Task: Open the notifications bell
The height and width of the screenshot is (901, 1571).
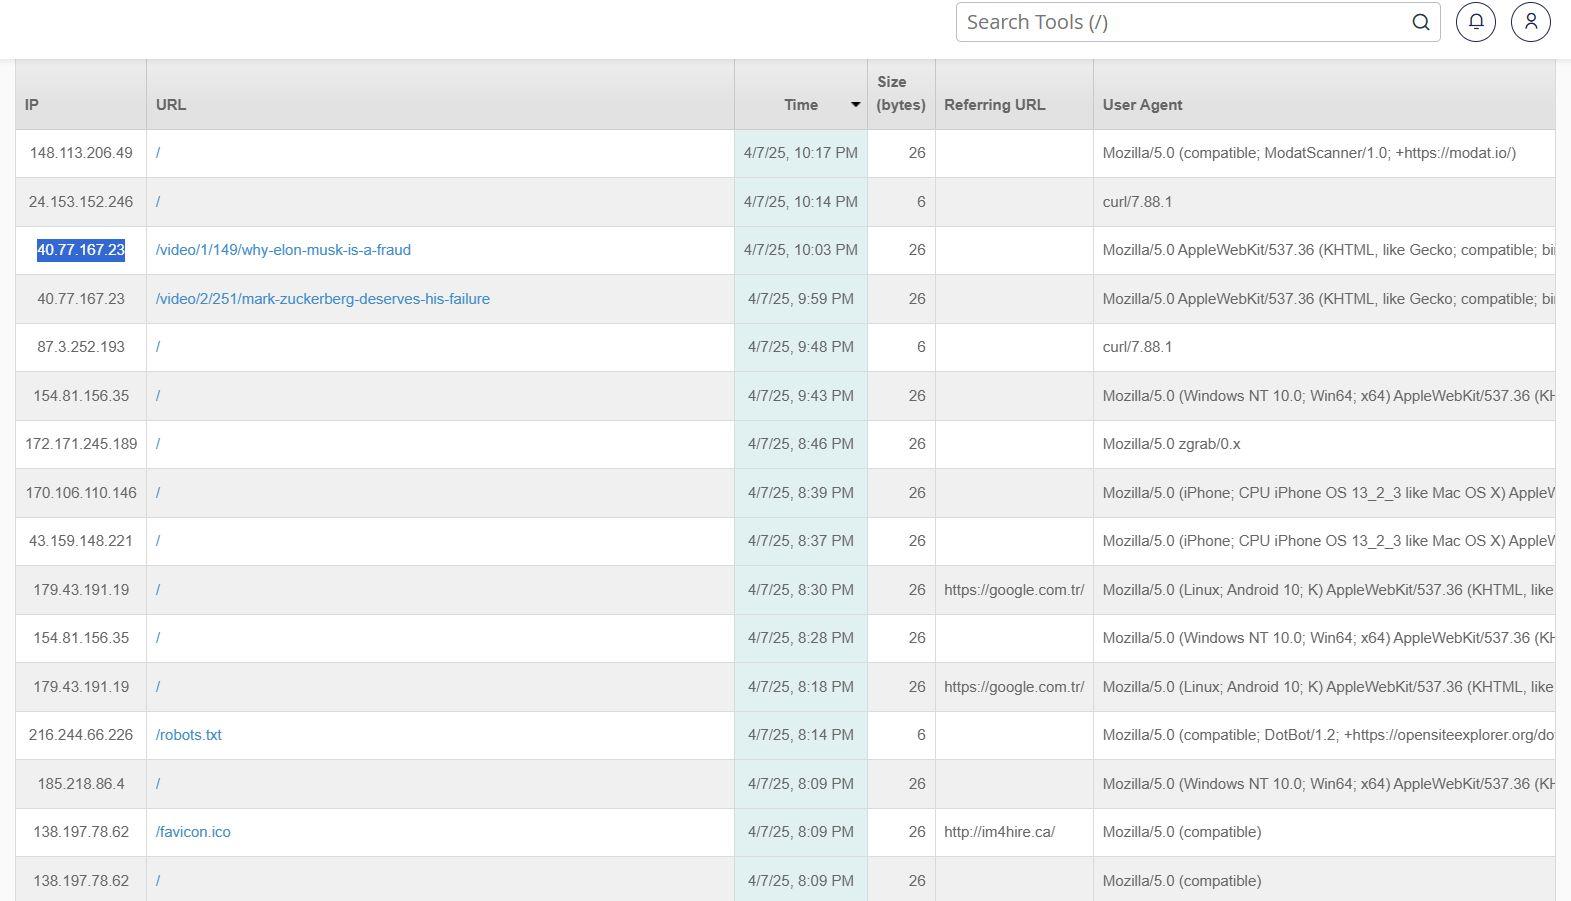Action: [1475, 22]
